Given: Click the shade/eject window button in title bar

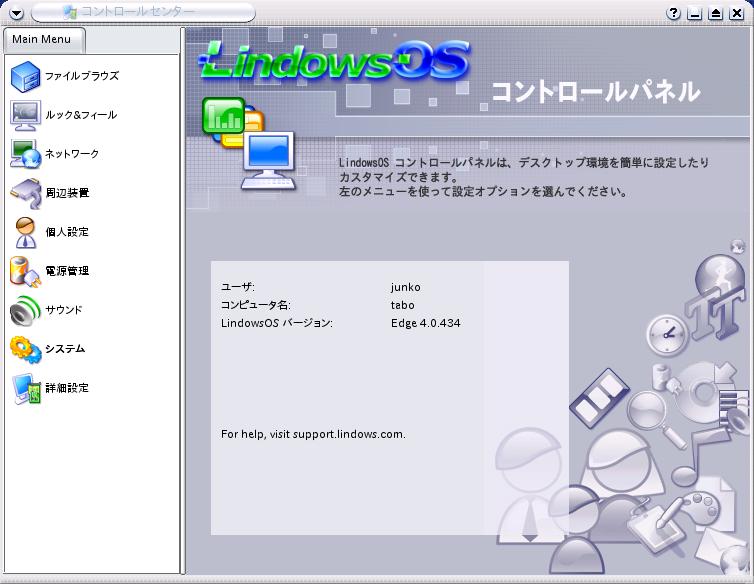Looking at the screenshot, I should coord(716,13).
